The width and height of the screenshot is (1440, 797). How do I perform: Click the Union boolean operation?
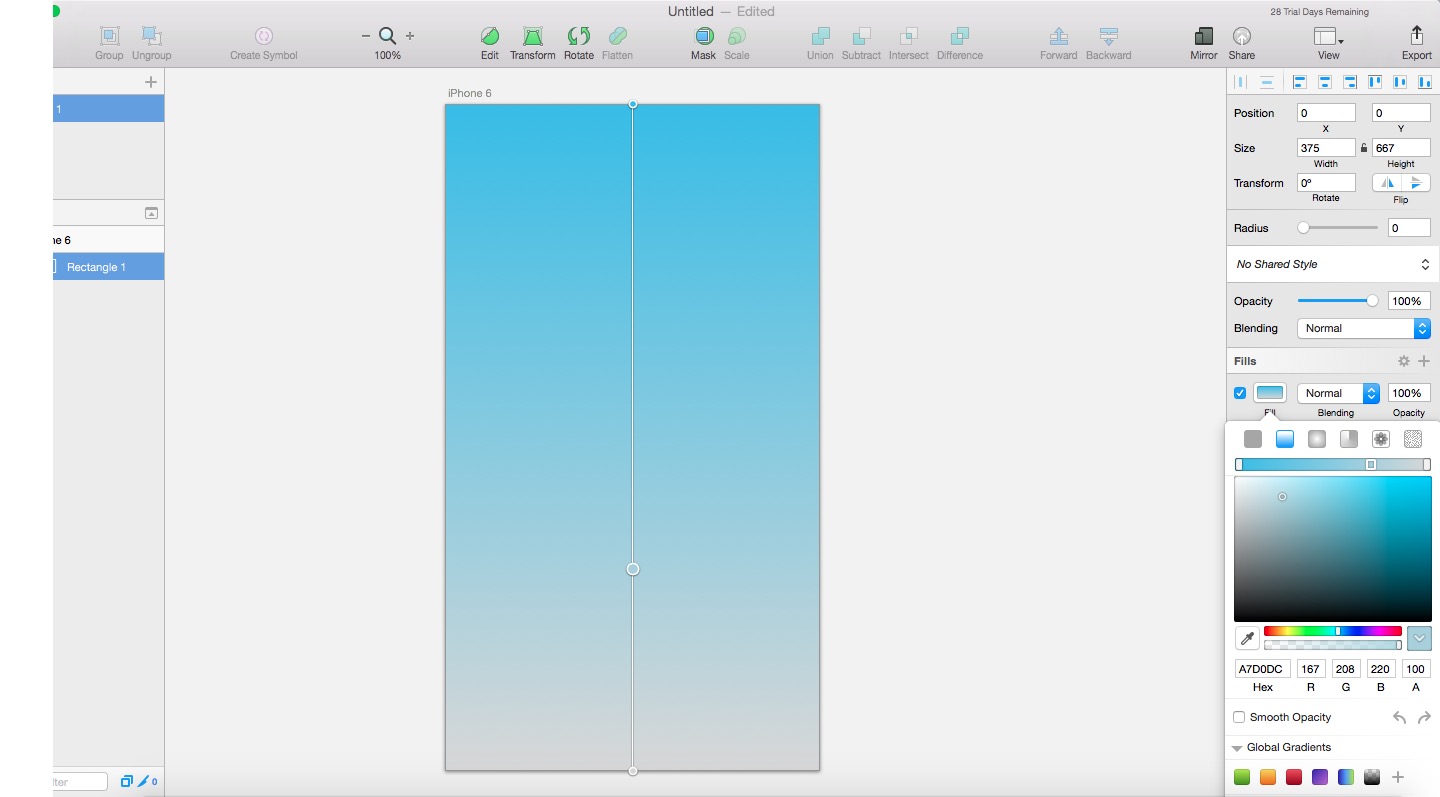point(821,37)
